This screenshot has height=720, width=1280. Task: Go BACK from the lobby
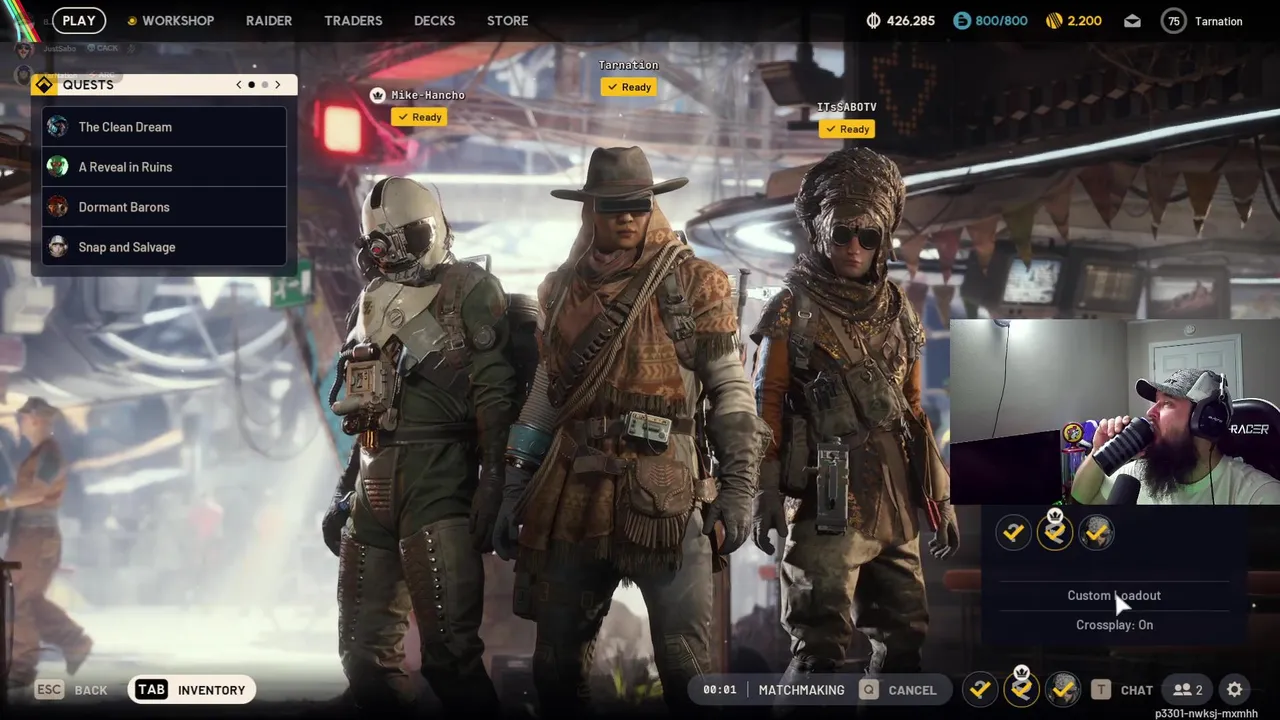point(90,690)
